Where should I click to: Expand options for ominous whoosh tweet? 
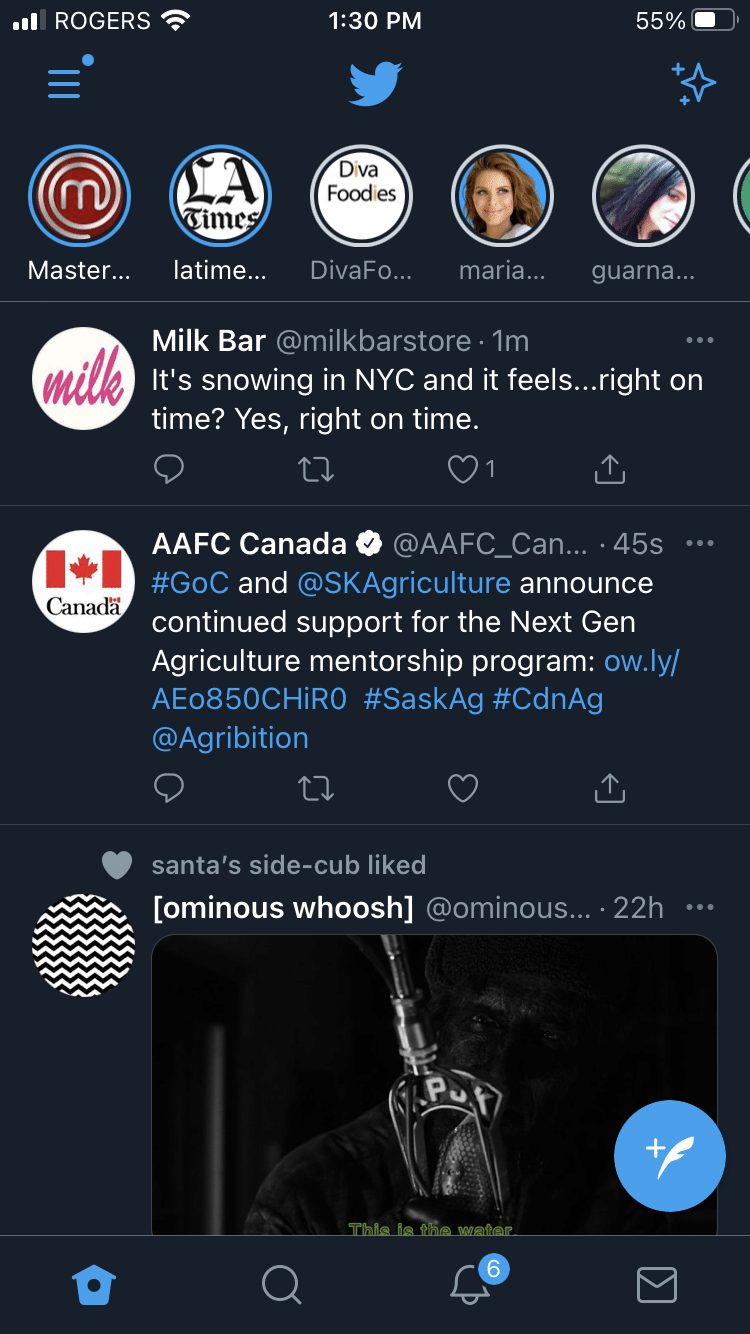coord(700,907)
